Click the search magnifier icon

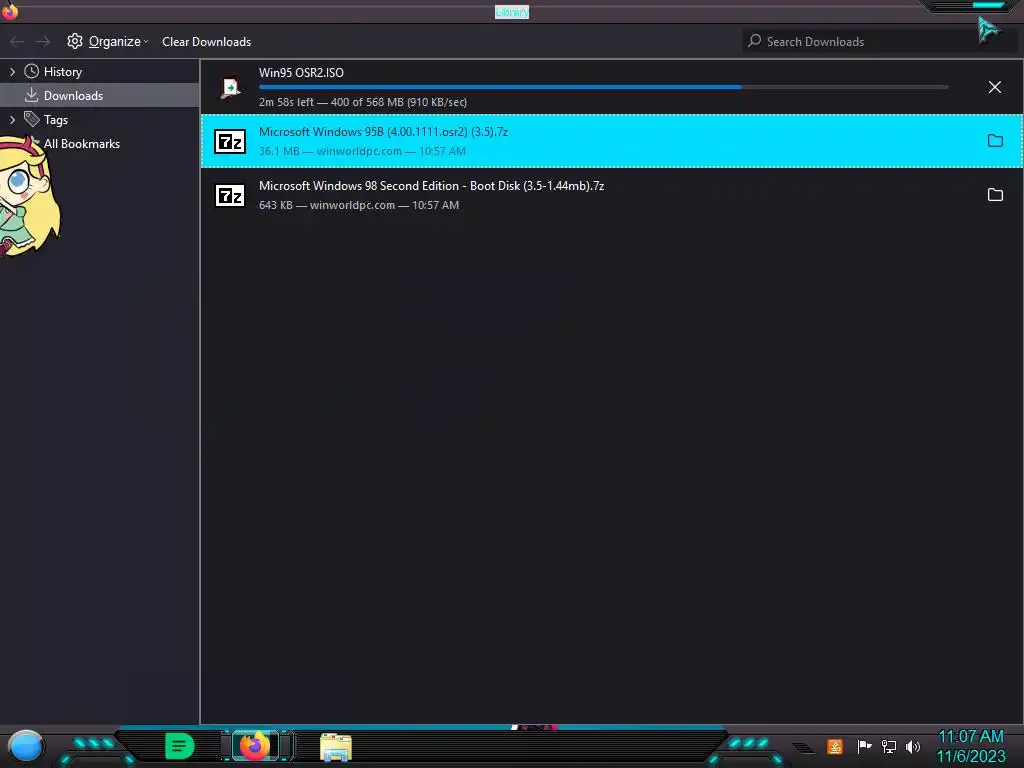(x=755, y=40)
